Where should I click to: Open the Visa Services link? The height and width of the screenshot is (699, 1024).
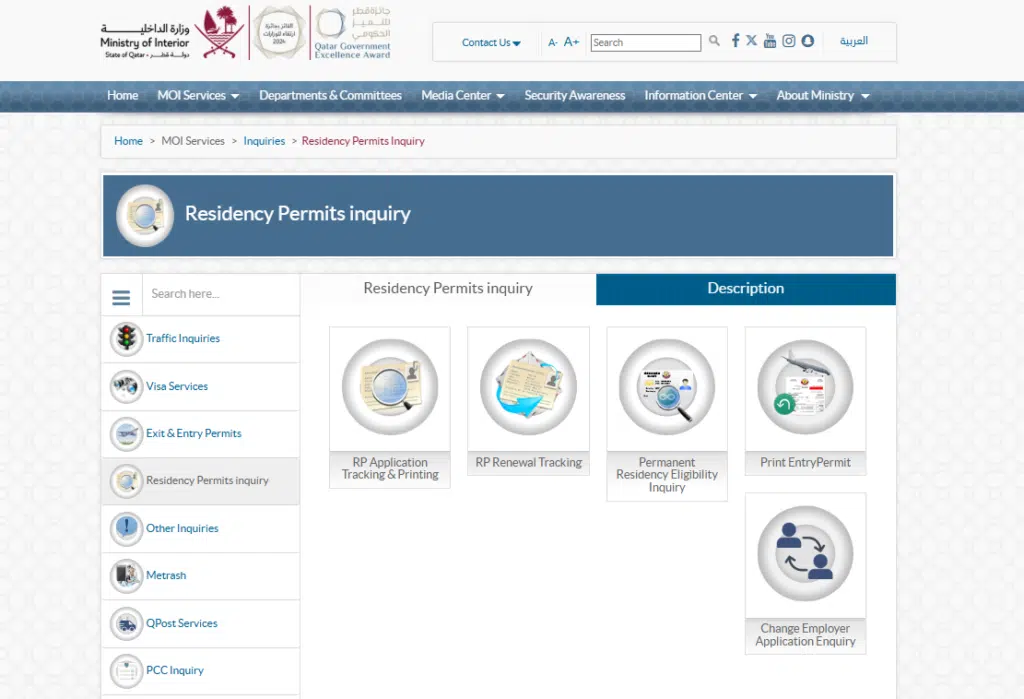(178, 387)
